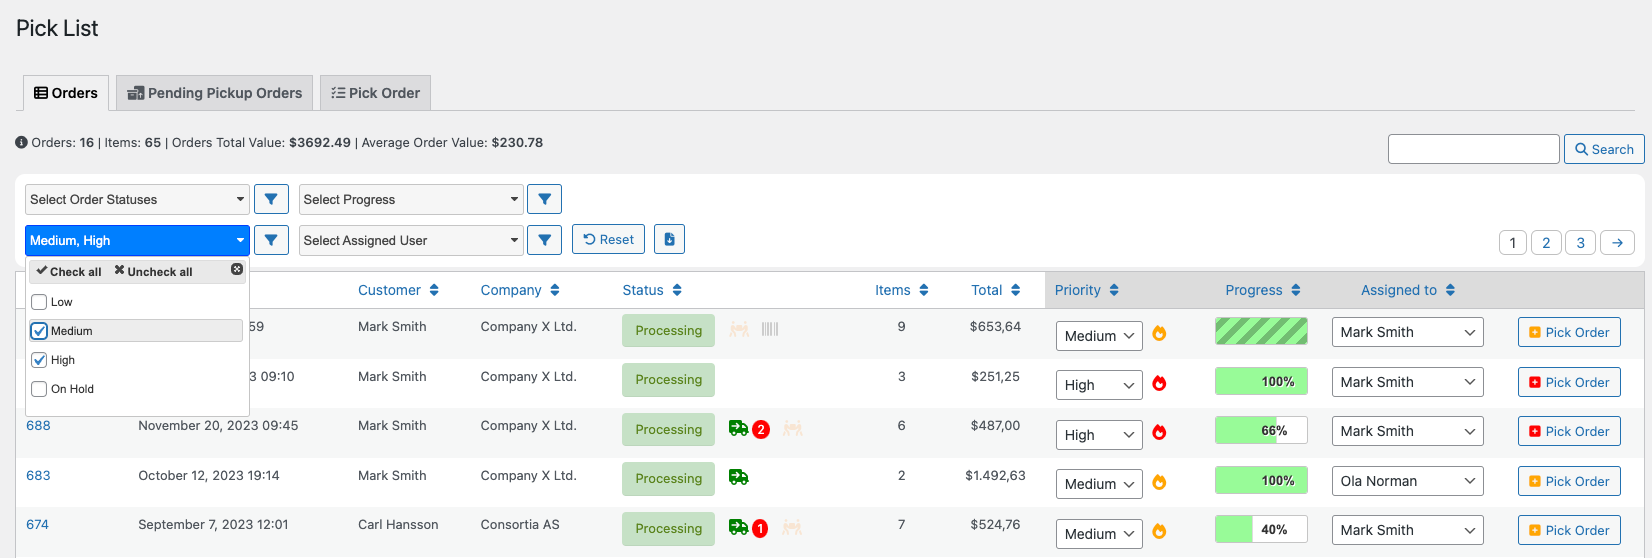Apply the order status filter funnel icon

271,199
